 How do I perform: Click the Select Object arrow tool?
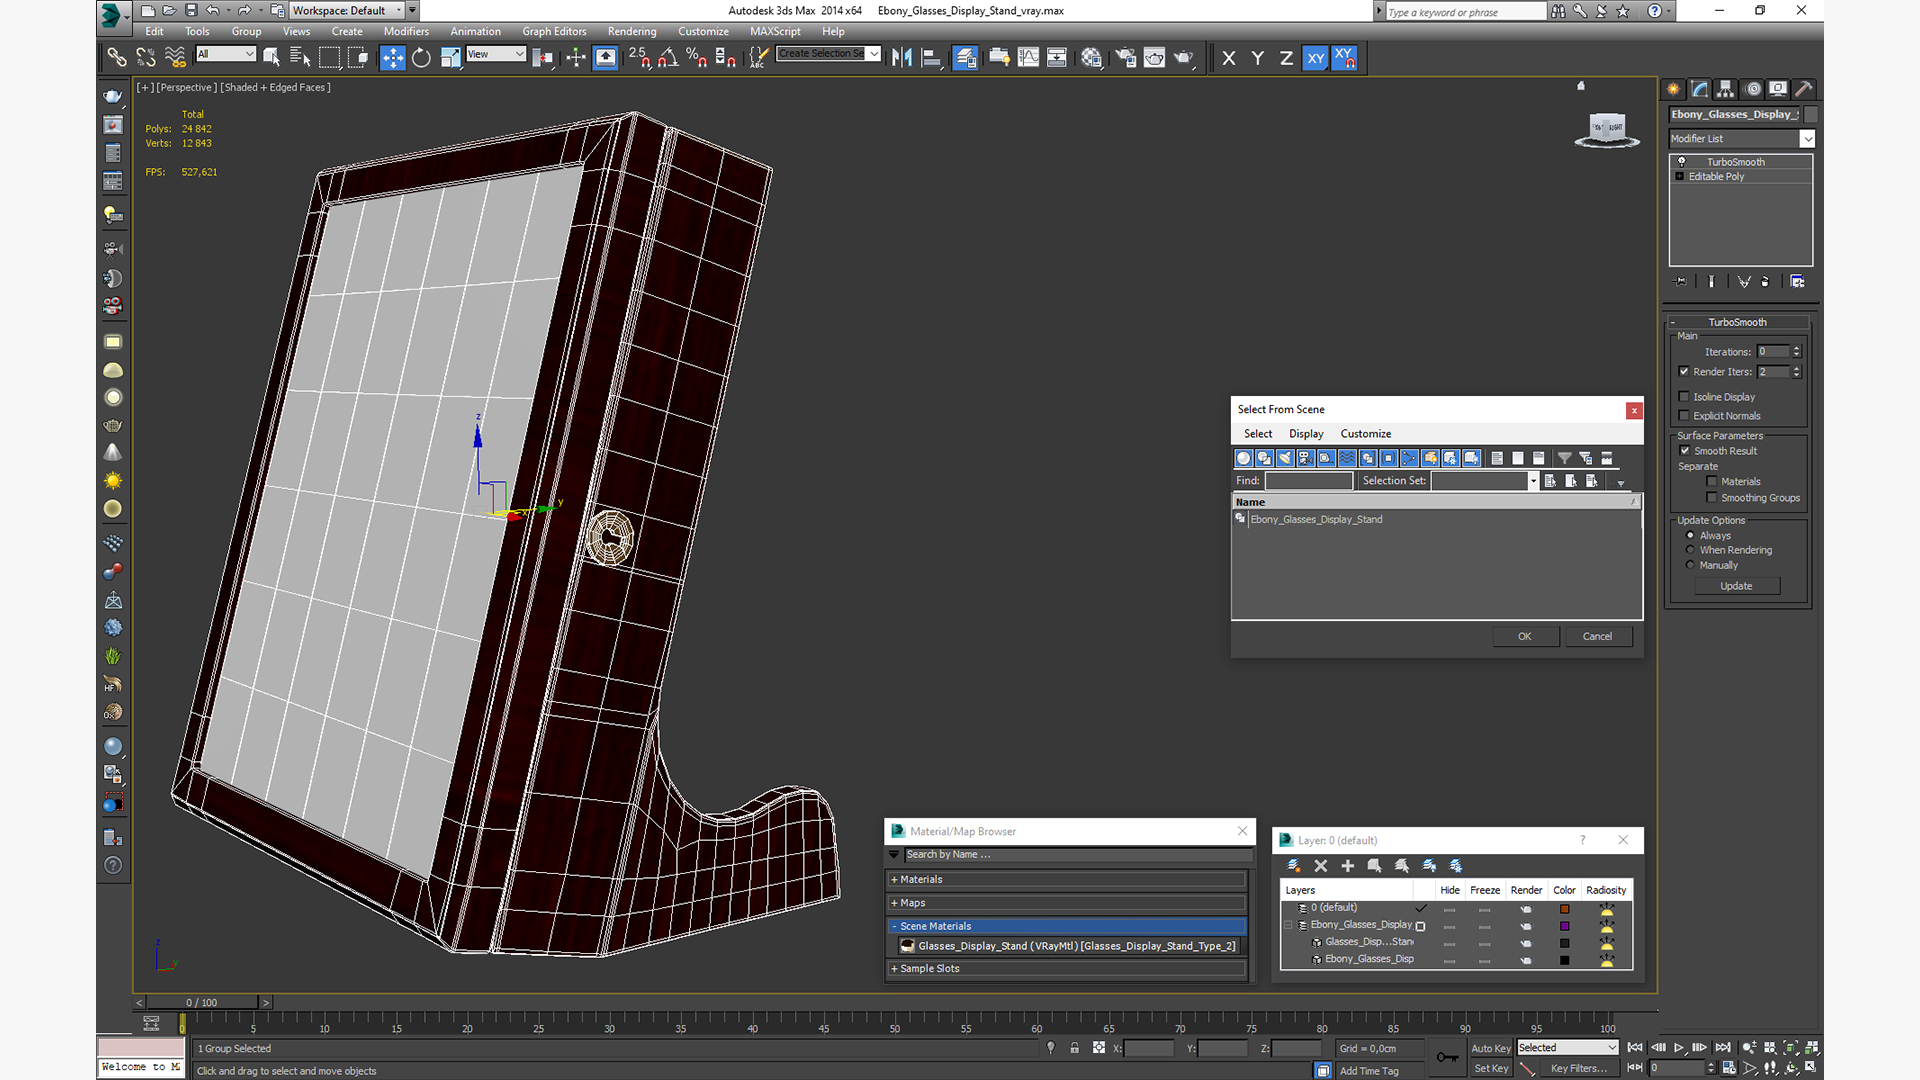(x=271, y=58)
